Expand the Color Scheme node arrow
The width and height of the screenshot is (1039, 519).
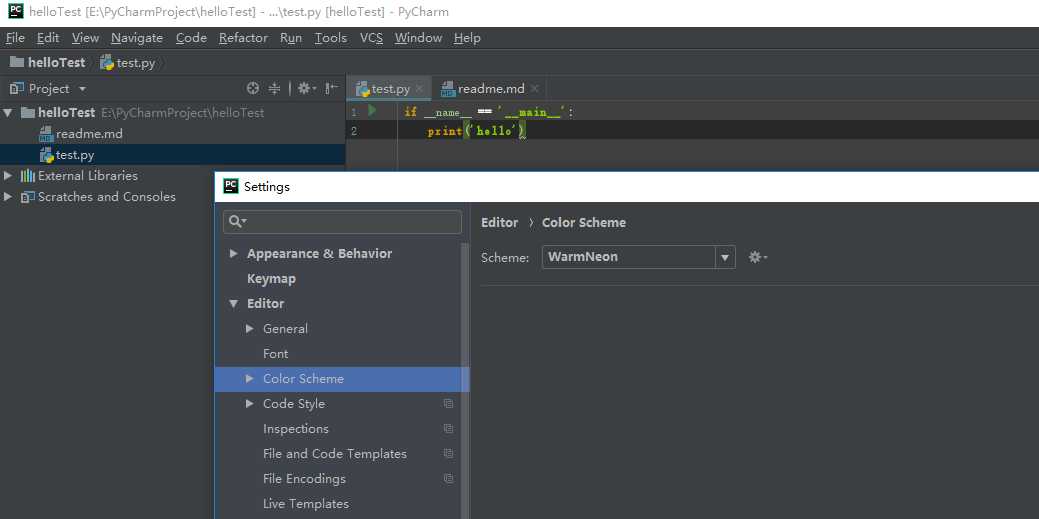tap(250, 378)
